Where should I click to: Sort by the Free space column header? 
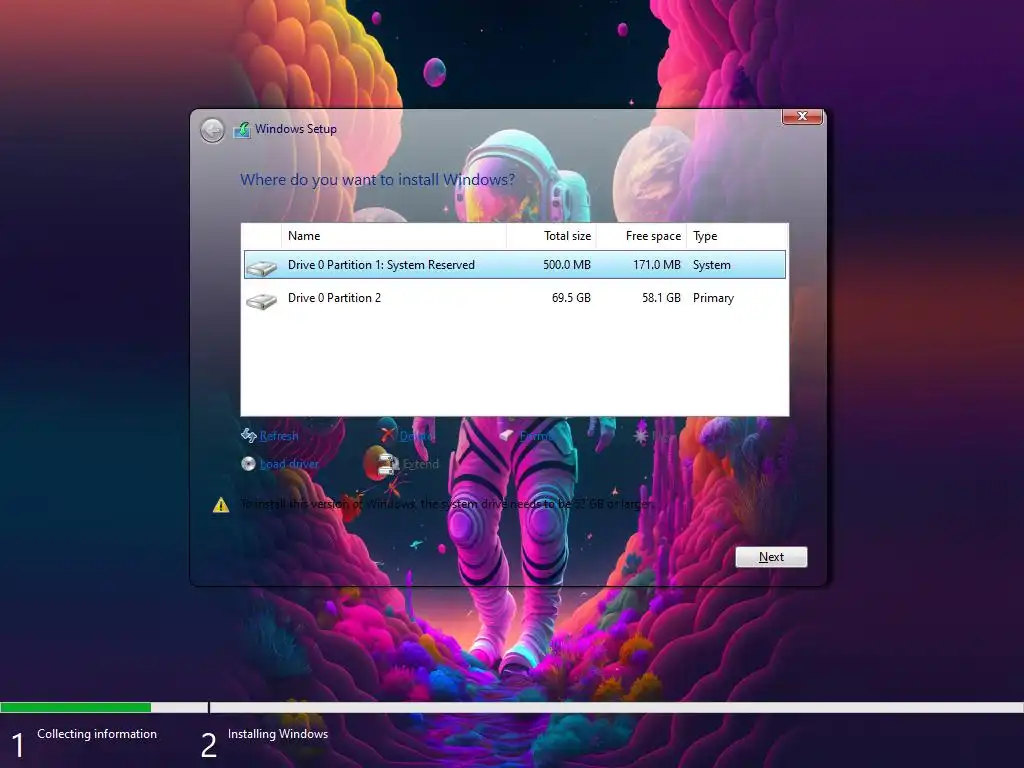(641, 236)
